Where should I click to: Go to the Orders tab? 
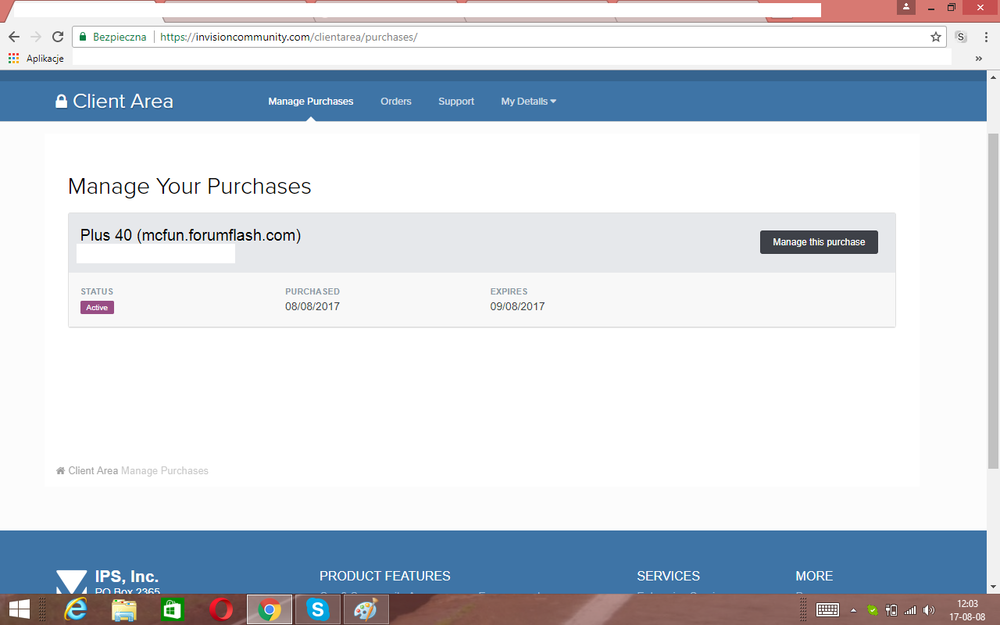click(396, 101)
